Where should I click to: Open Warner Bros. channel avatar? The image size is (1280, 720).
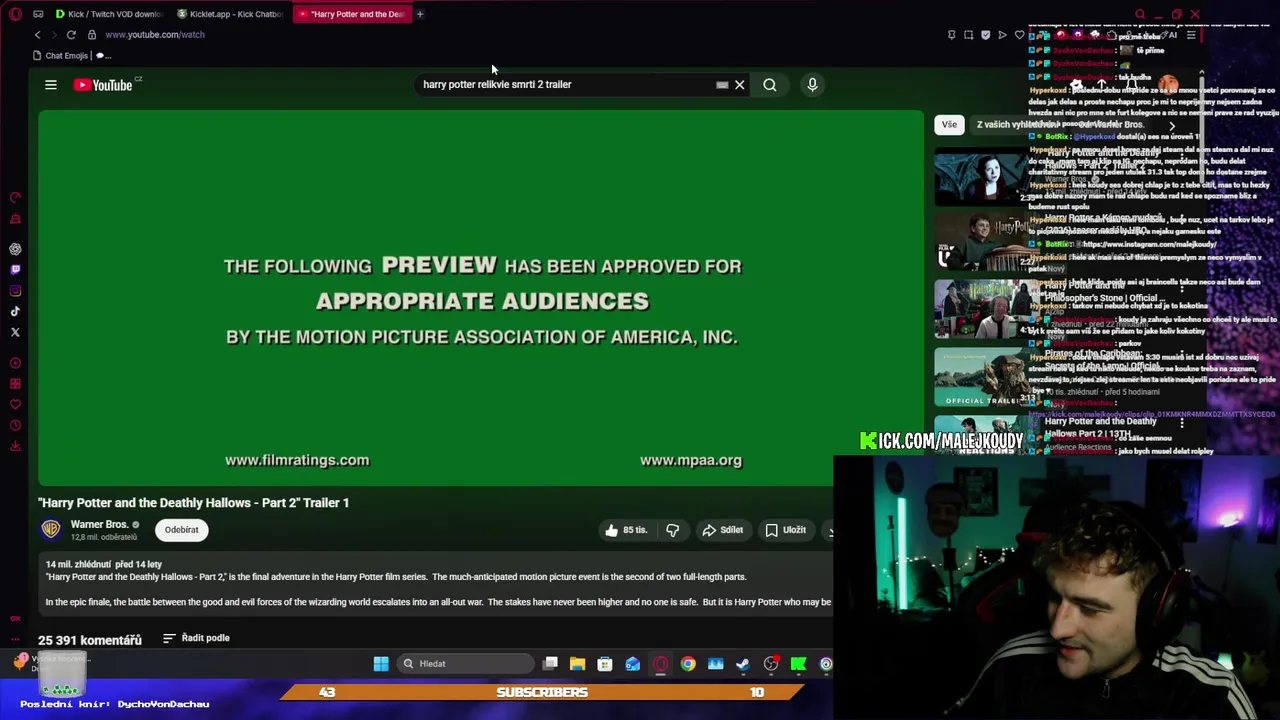(x=51, y=529)
